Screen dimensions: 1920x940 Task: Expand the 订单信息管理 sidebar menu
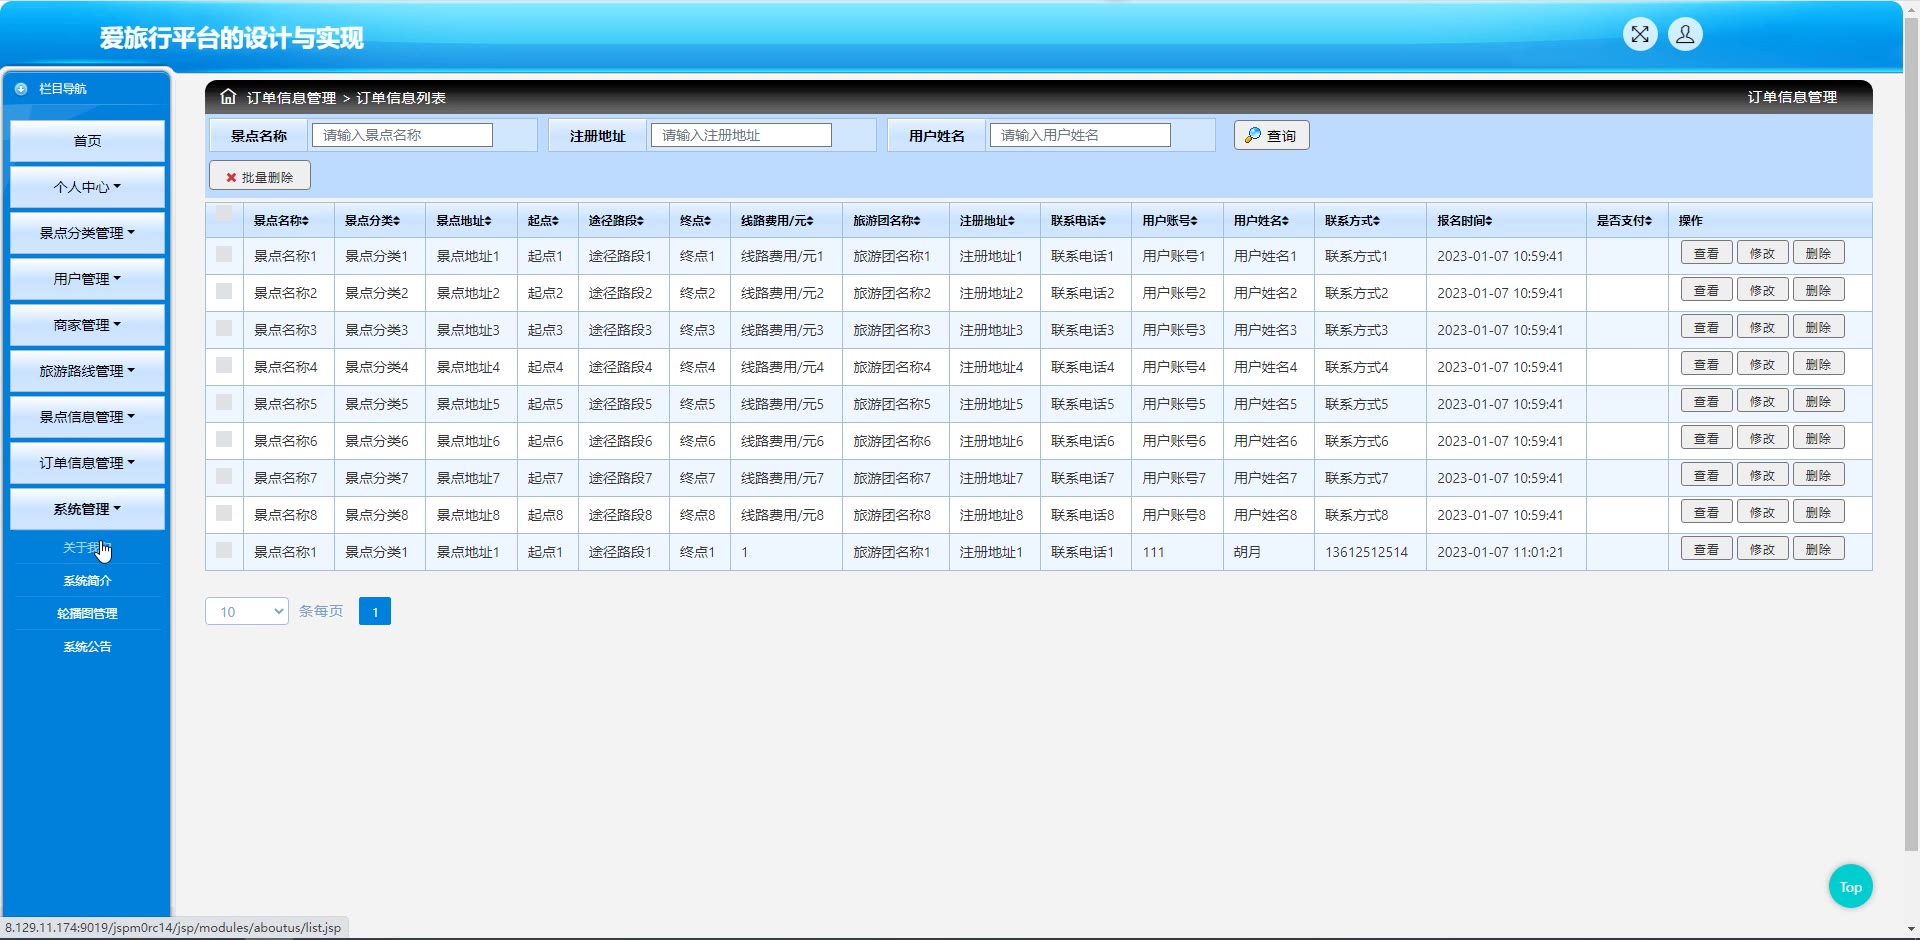(87, 463)
